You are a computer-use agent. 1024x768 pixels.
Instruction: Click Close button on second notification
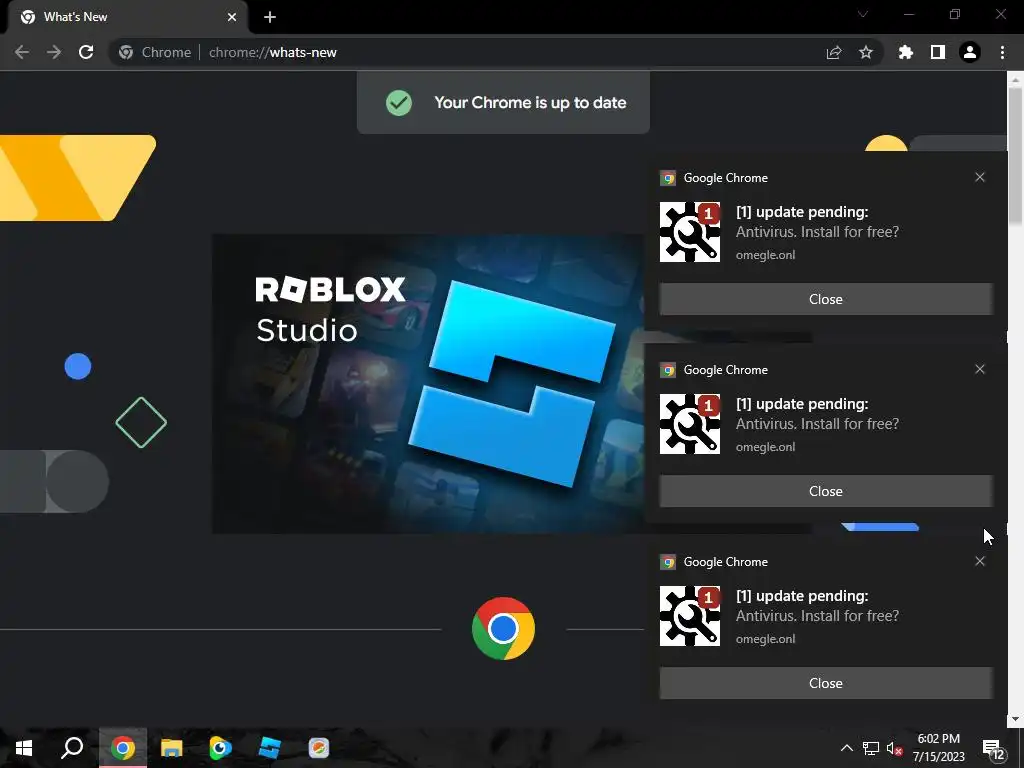tap(825, 491)
